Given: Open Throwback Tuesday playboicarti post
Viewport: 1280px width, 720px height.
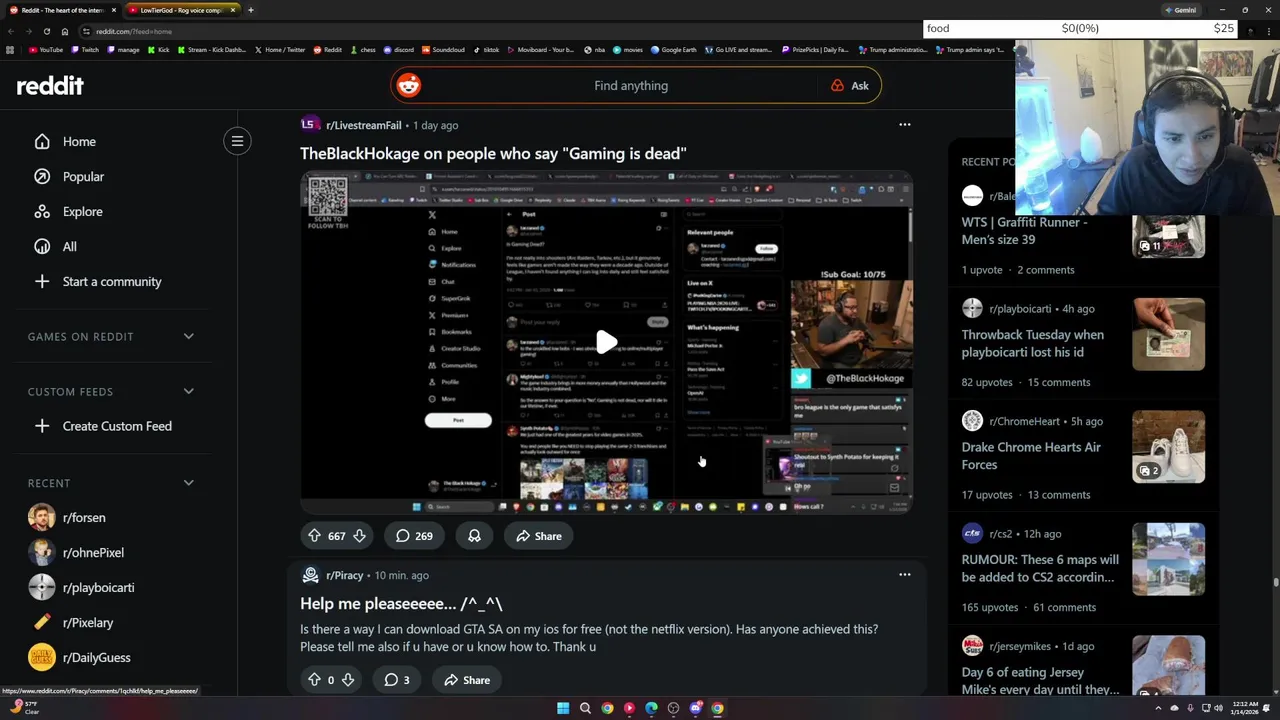Looking at the screenshot, I should click(x=1032, y=344).
